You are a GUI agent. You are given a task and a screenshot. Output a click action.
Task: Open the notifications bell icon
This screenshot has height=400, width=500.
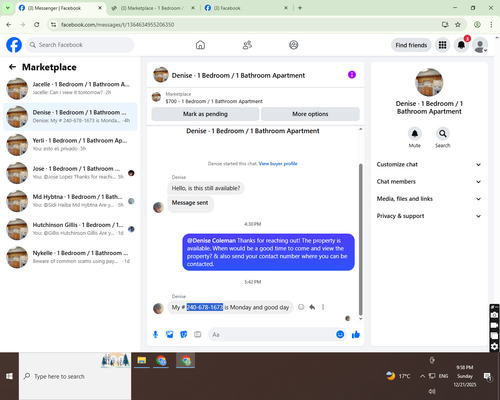click(461, 45)
